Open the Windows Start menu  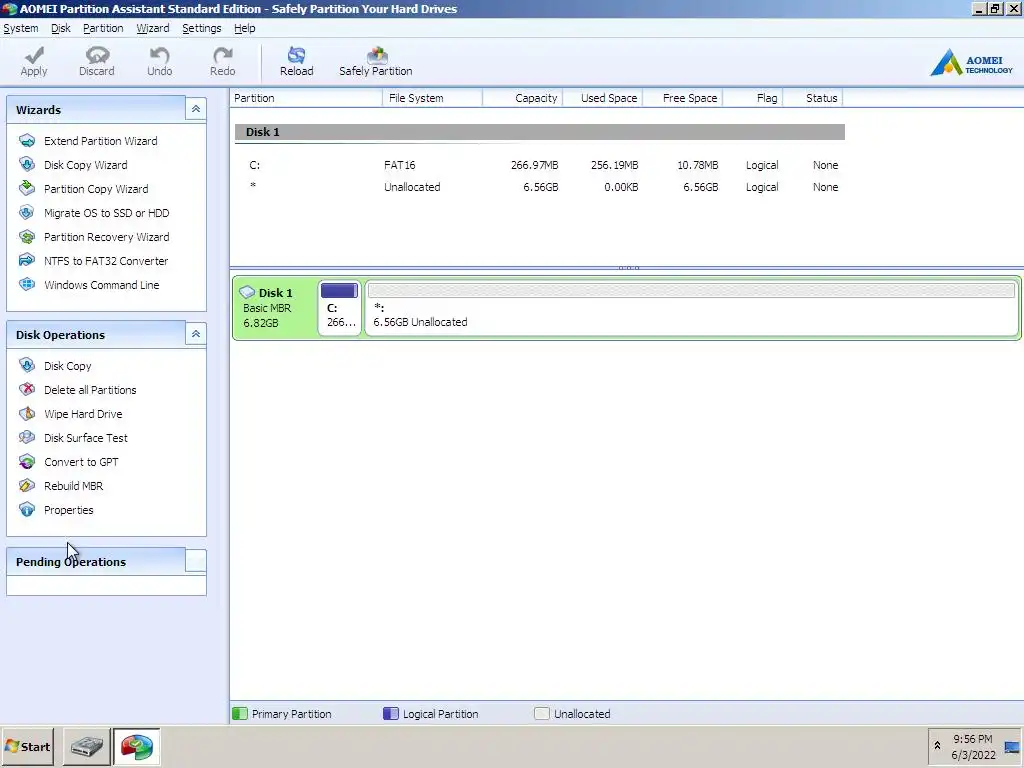point(27,746)
